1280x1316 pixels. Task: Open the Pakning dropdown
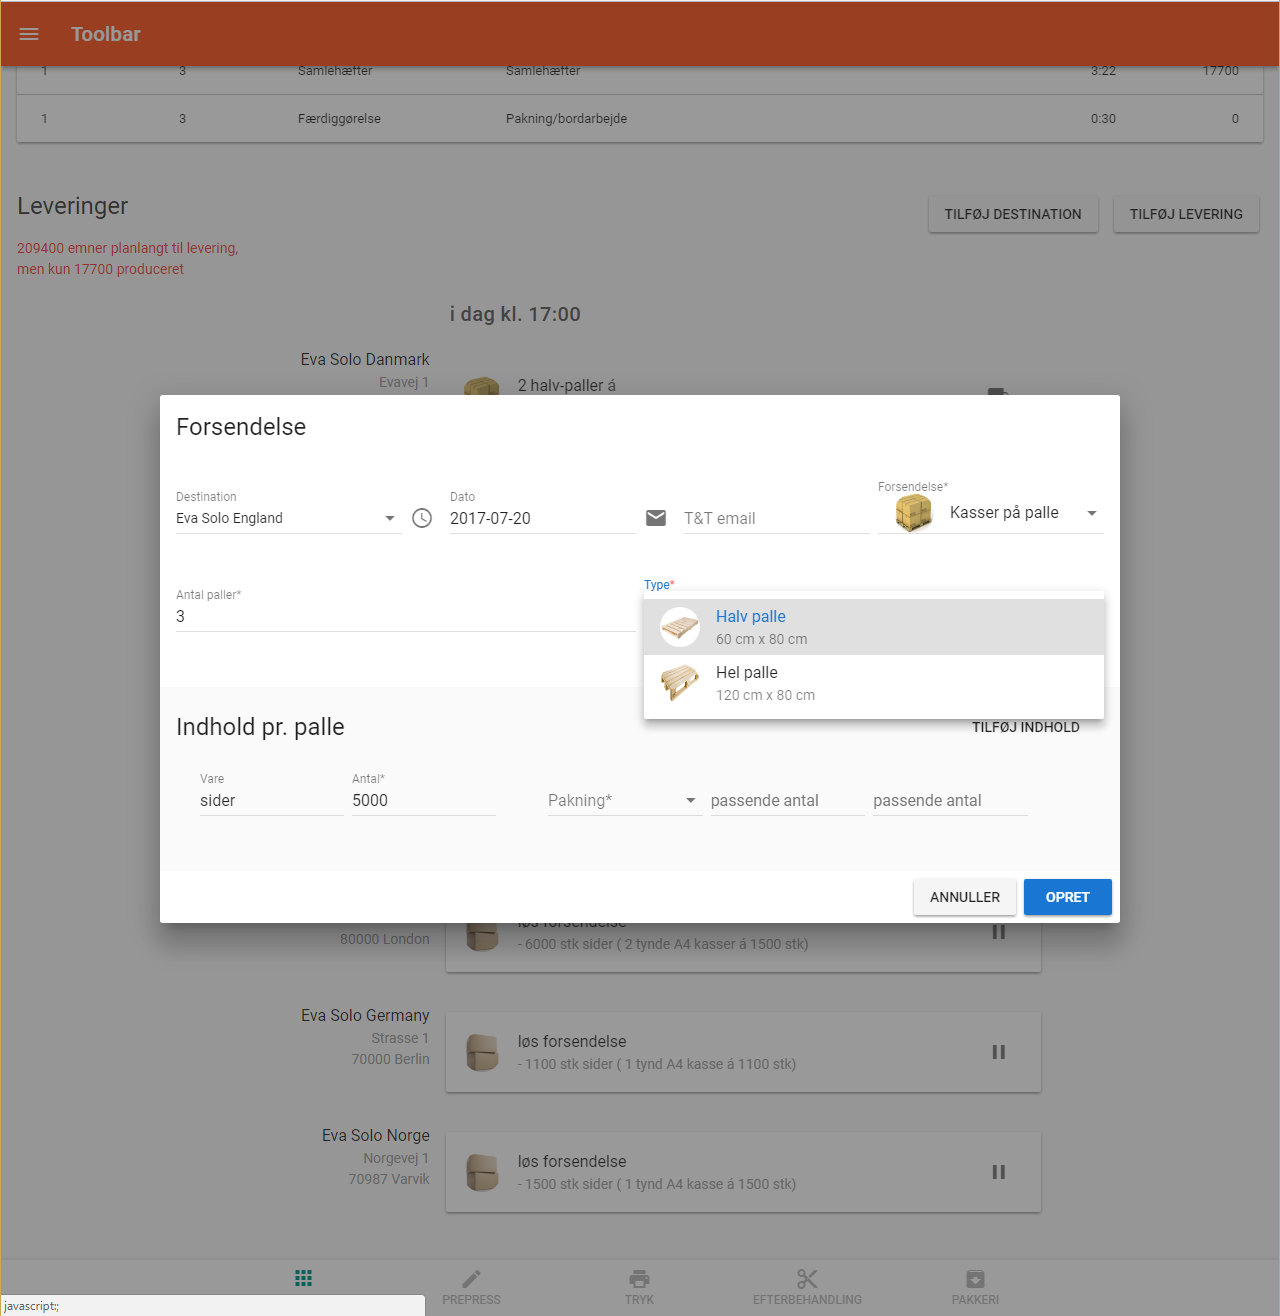[x=624, y=801]
